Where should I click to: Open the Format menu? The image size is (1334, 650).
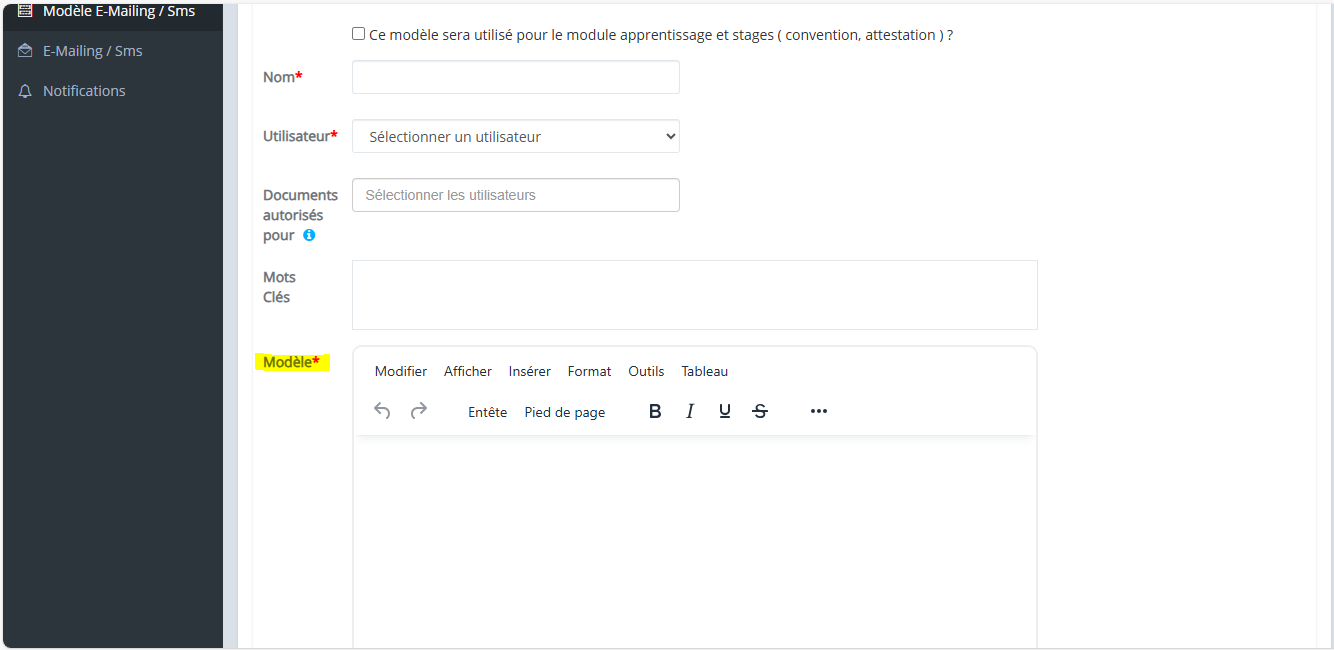pos(589,371)
